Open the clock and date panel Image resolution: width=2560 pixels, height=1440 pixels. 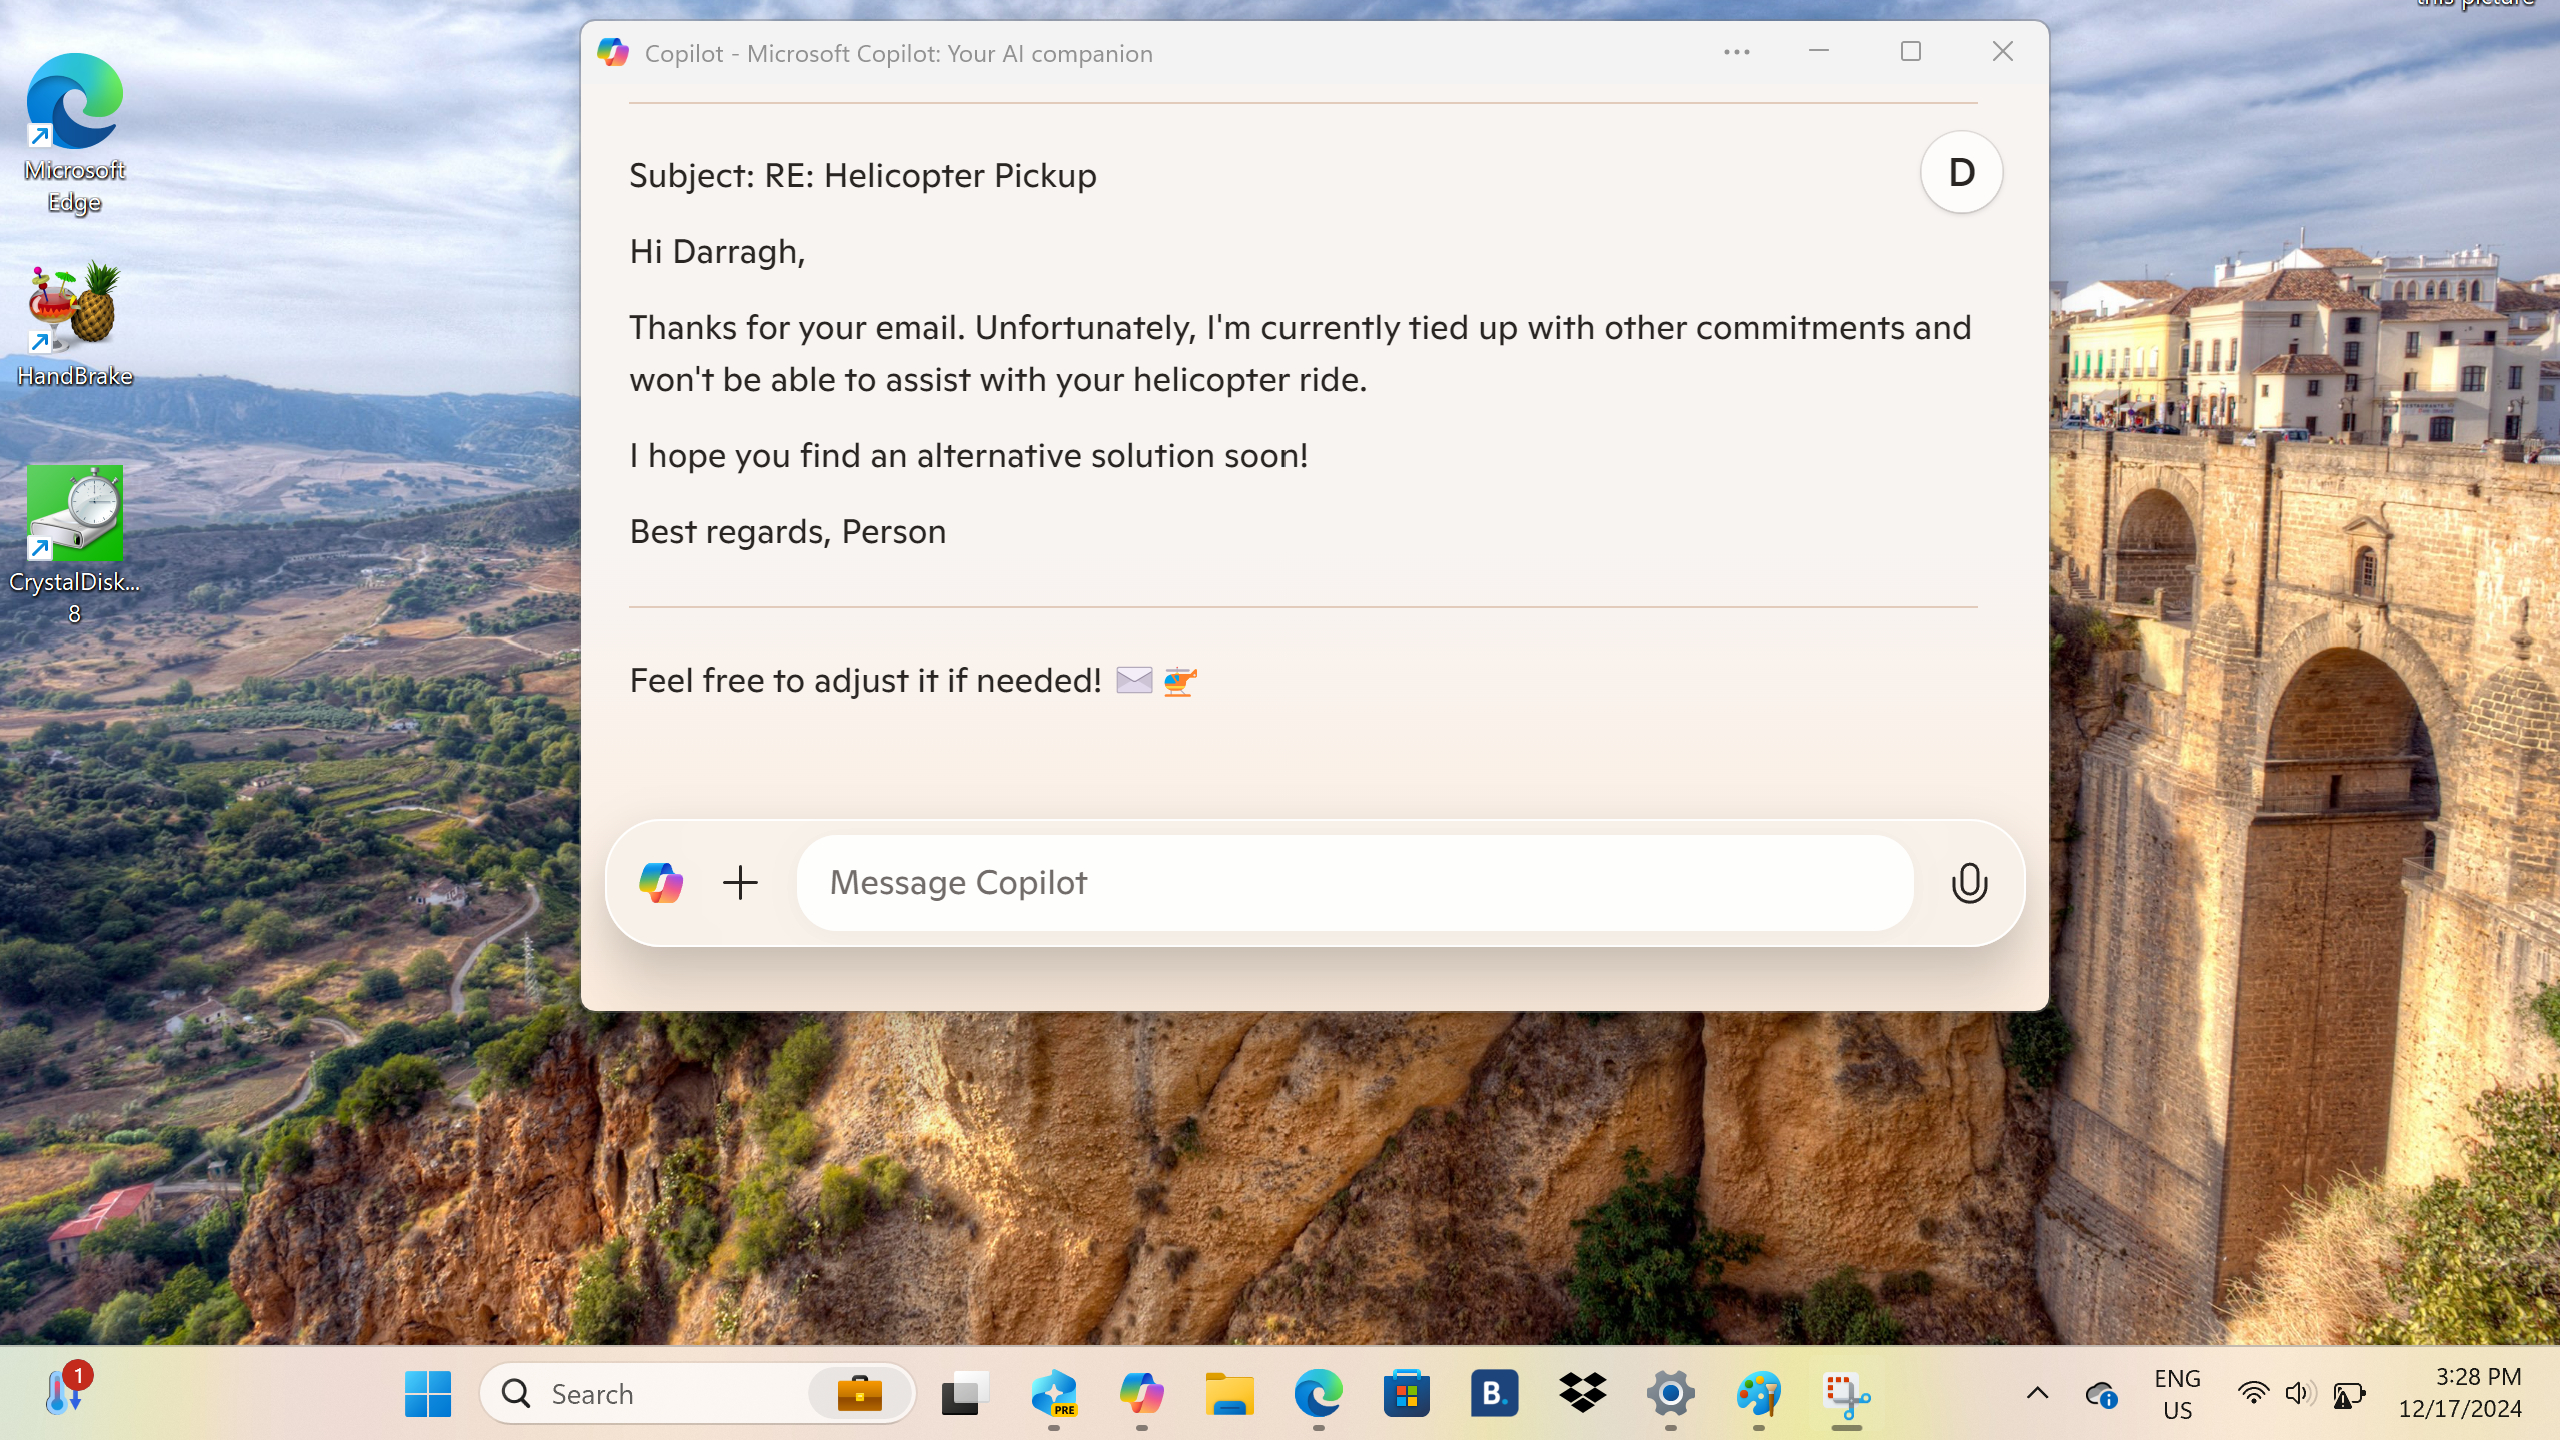pos(2460,1393)
